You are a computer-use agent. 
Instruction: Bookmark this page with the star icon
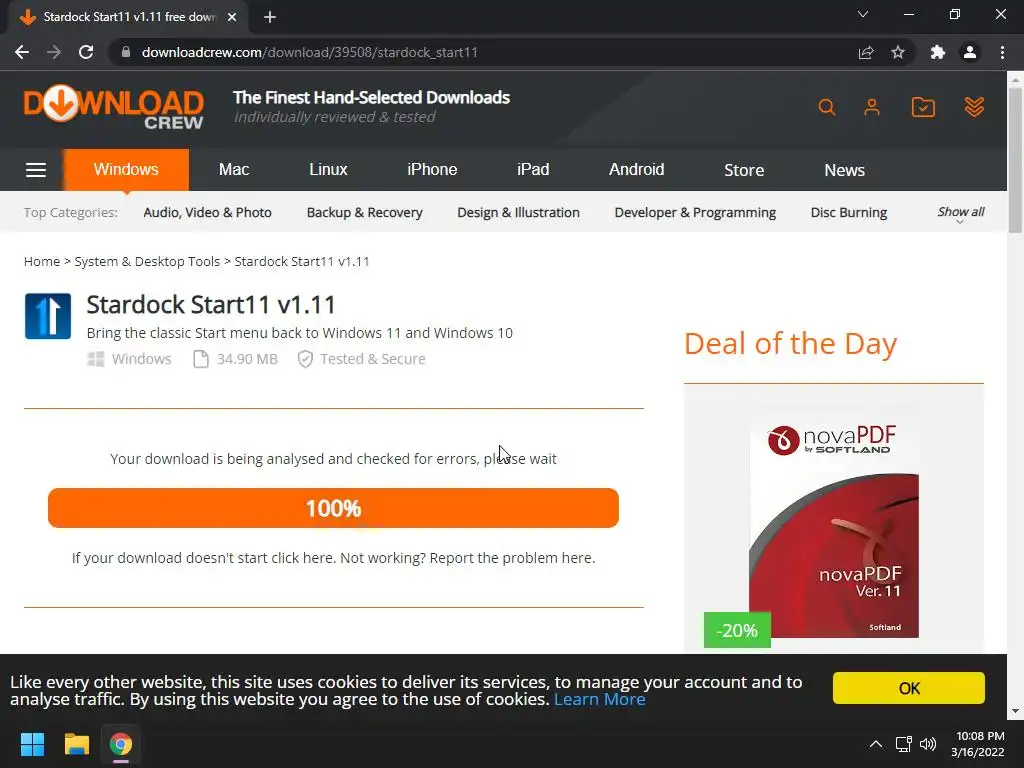click(898, 52)
